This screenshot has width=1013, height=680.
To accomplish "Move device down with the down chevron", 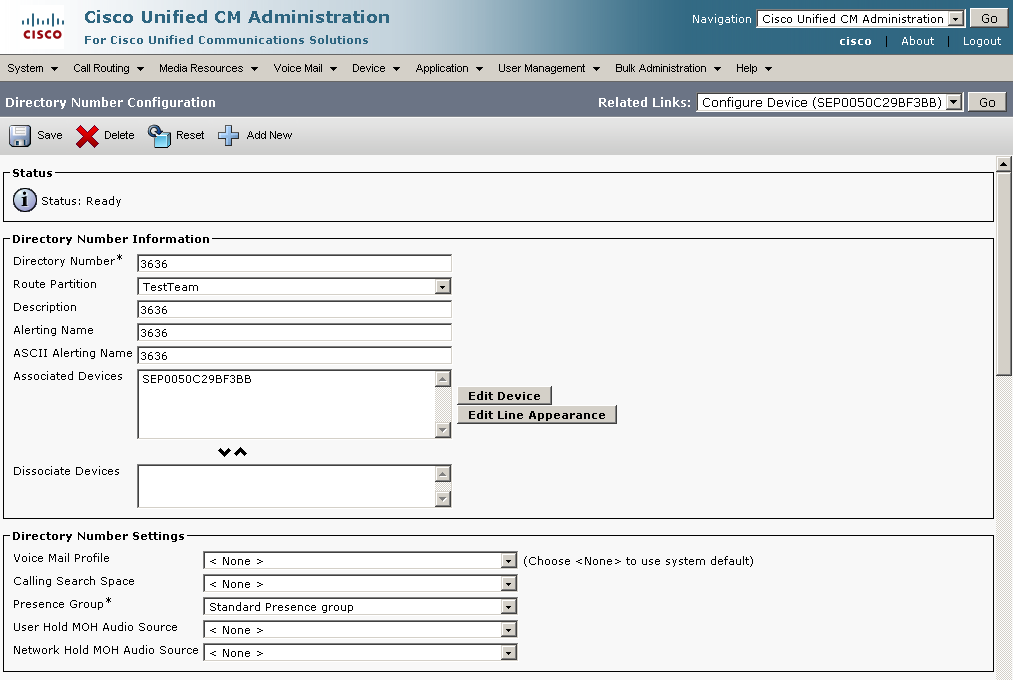I will (x=224, y=452).
